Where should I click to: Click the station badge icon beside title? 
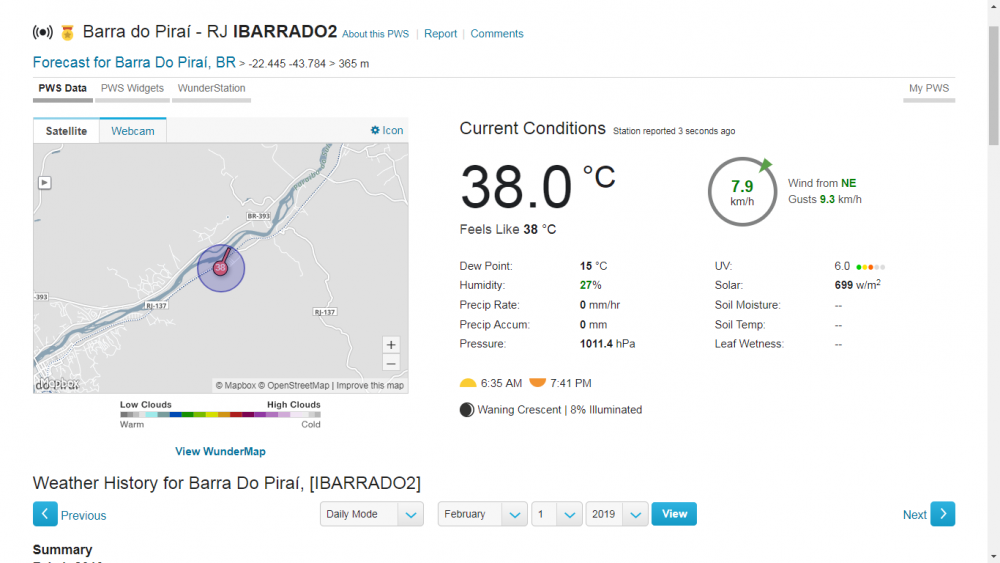pyautogui.click(x=68, y=32)
